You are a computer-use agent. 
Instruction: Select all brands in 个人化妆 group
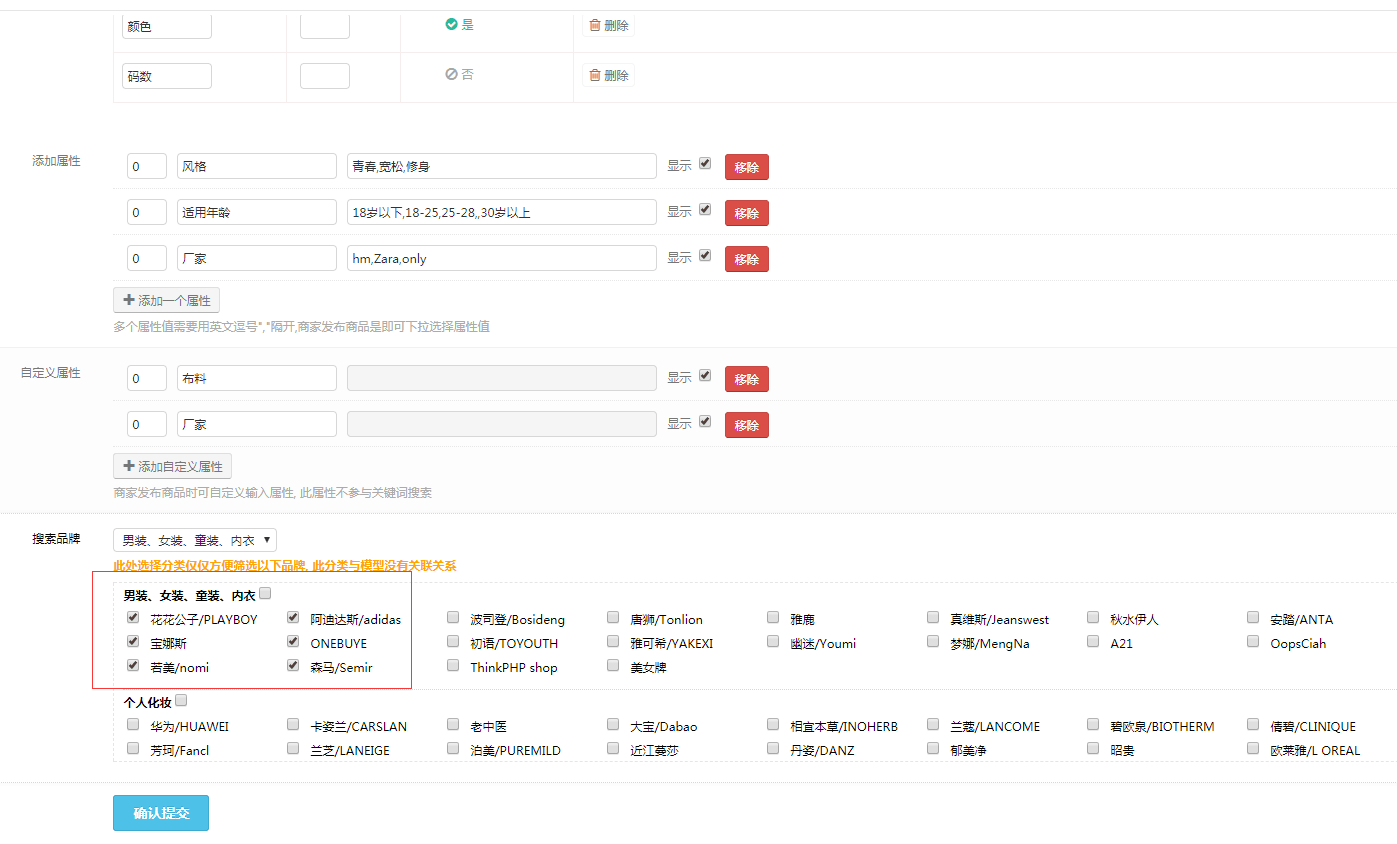181,701
